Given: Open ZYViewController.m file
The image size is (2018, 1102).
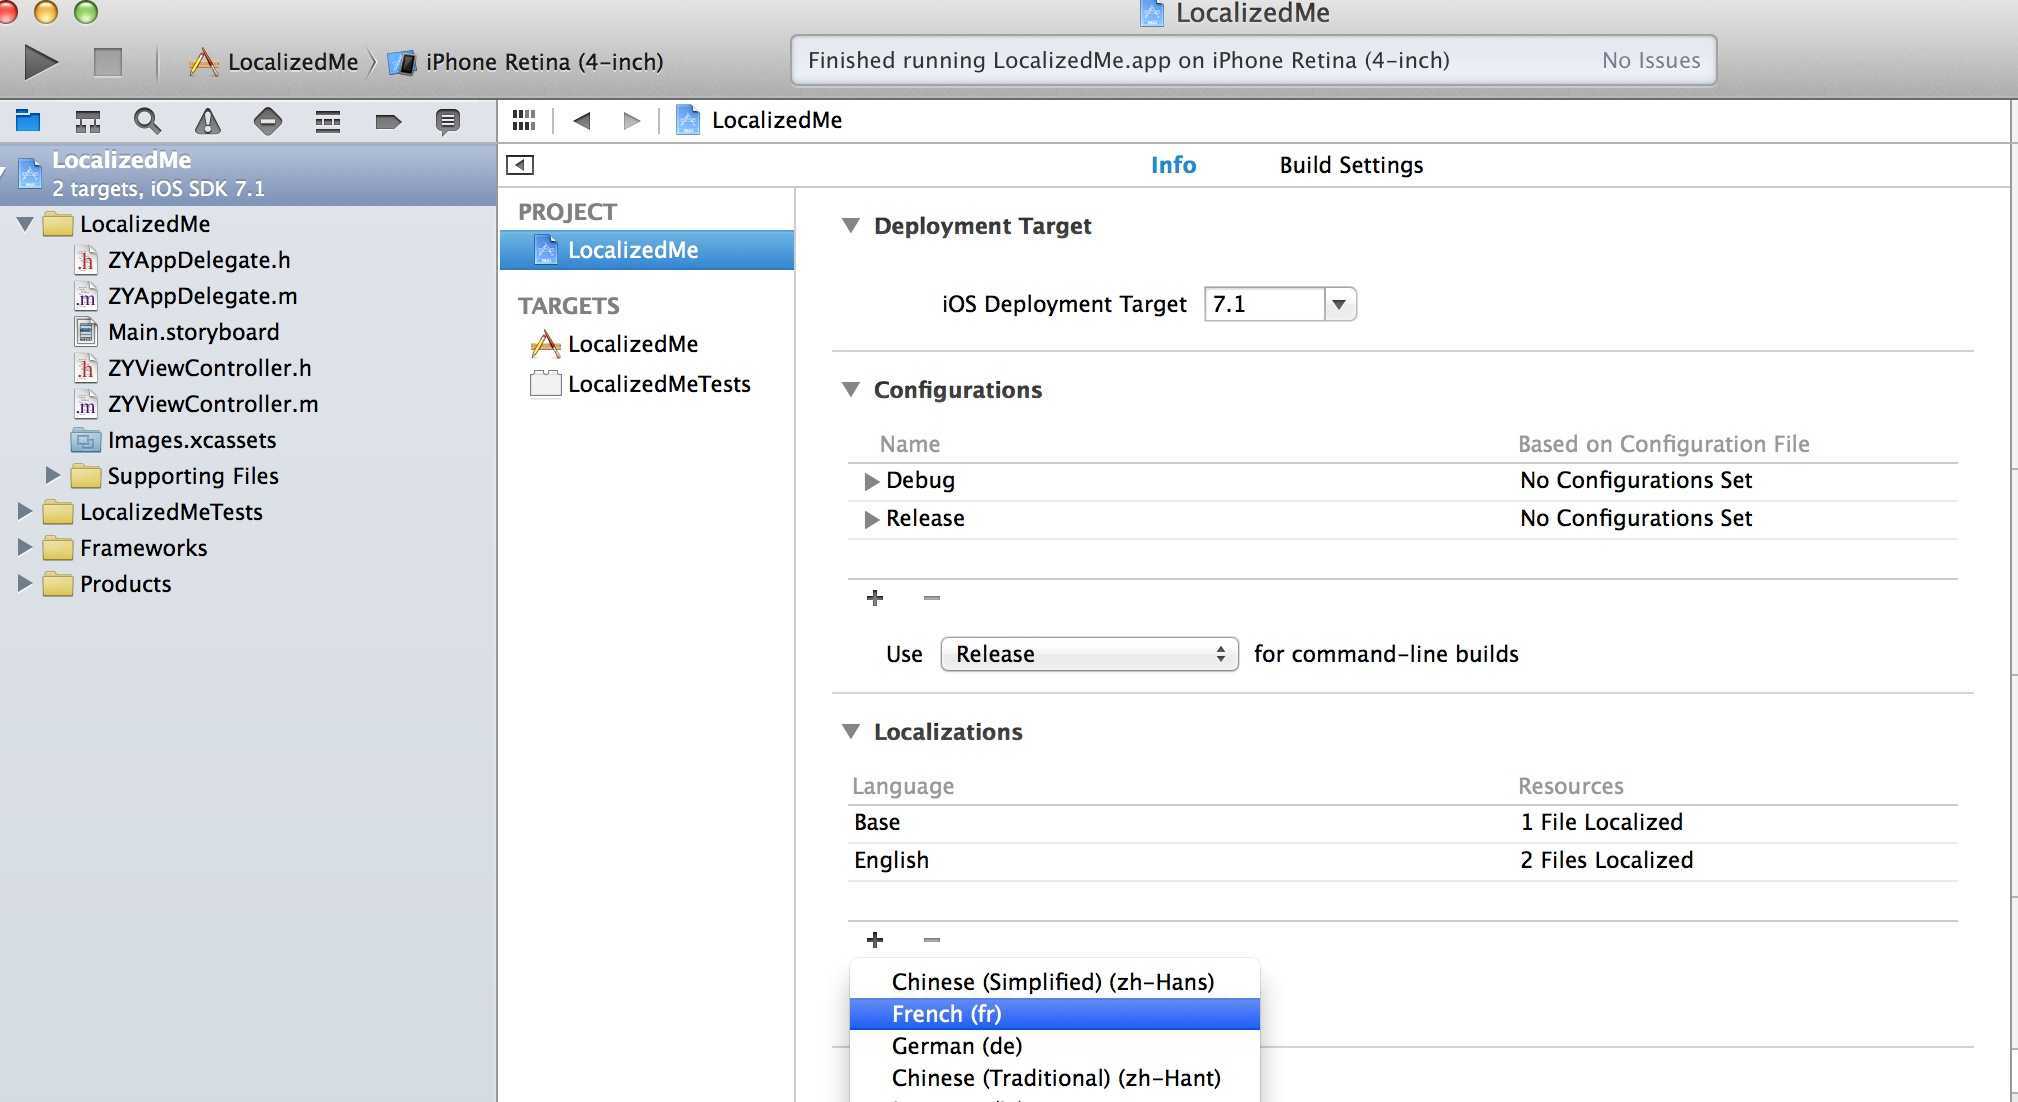Looking at the screenshot, I should click(x=213, y=404).
